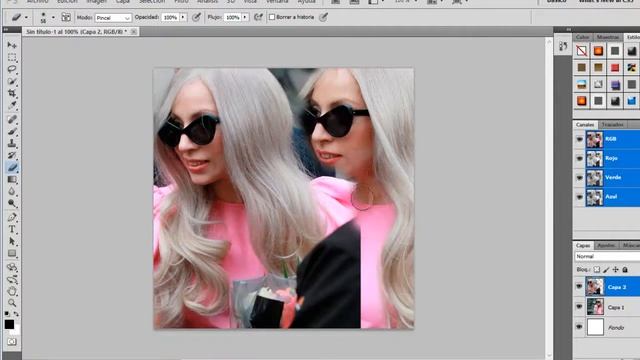Screen dimensions: 640x360
Task: Click the Opacidad 100% value field
Action: pyautogui.click(x=170, y=18)
